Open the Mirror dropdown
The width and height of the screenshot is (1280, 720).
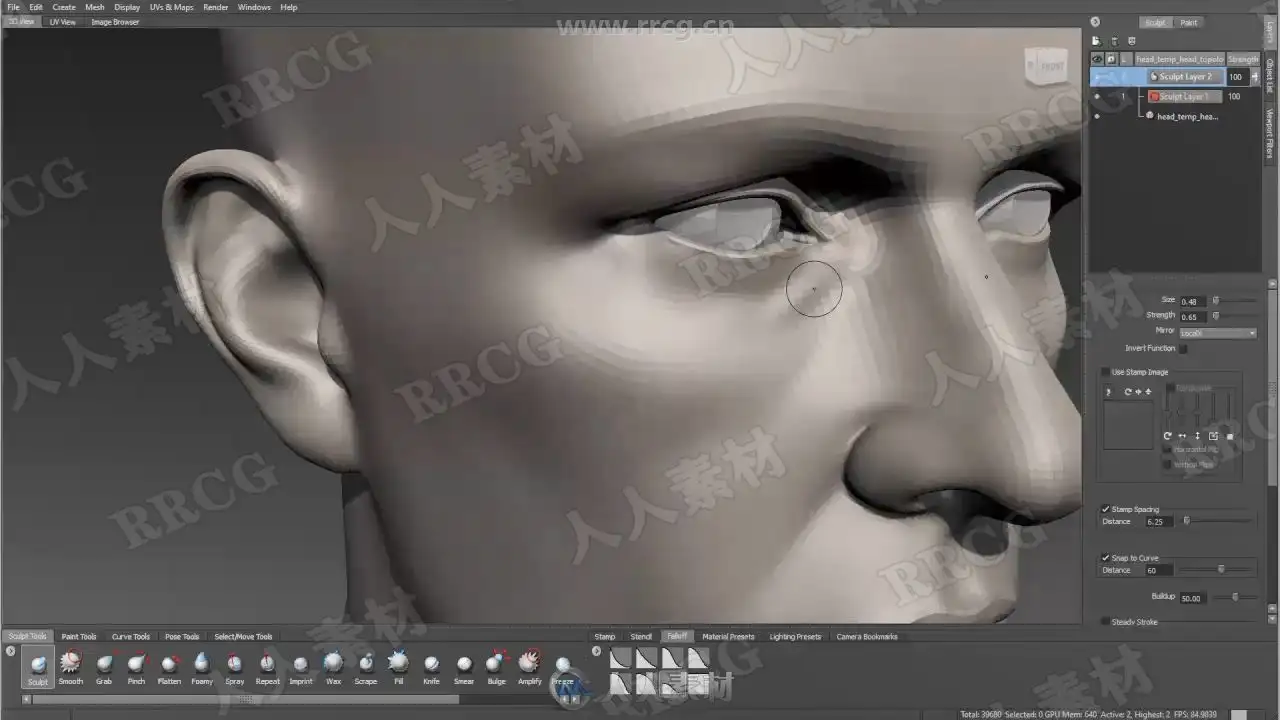(x=1217, y=333)
